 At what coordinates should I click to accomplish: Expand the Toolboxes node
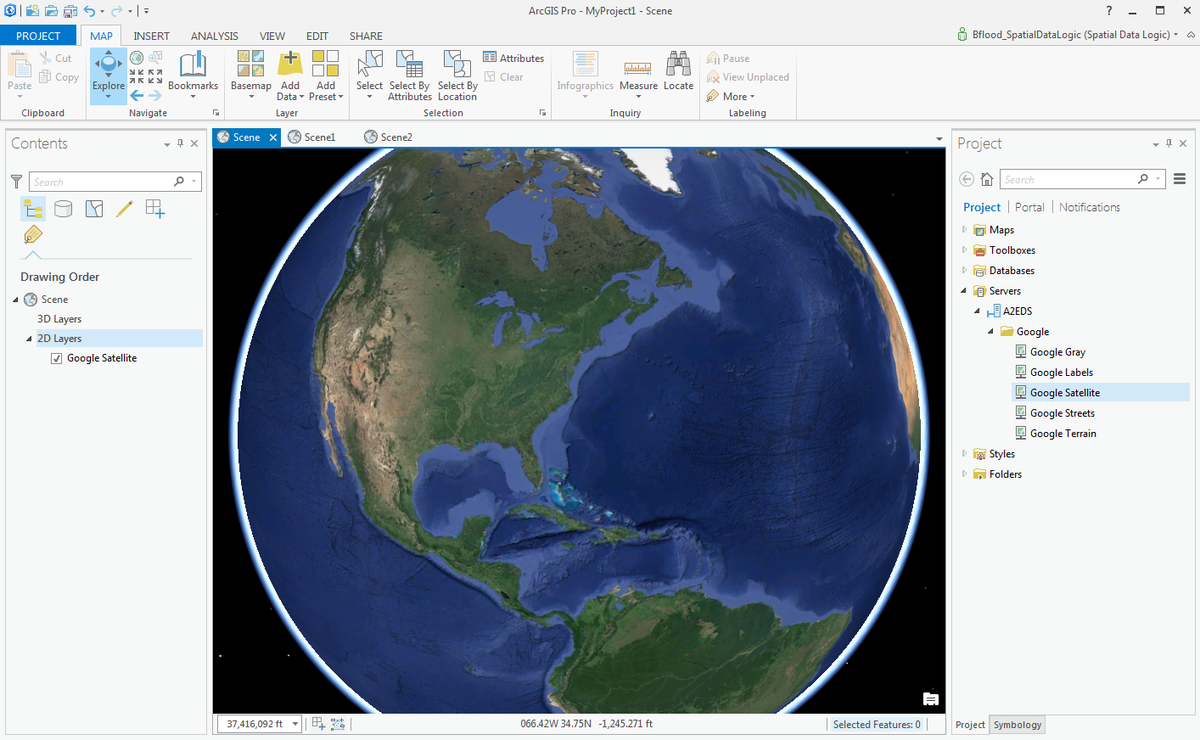pos(964,250)
